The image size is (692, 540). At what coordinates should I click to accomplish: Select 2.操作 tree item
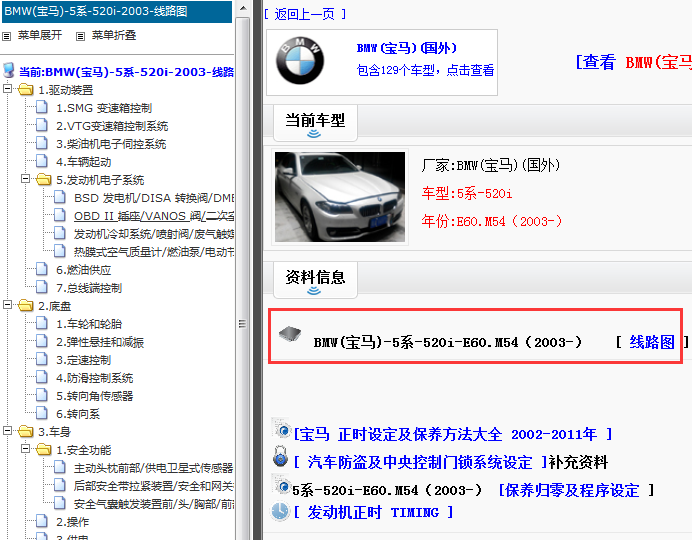72,522
